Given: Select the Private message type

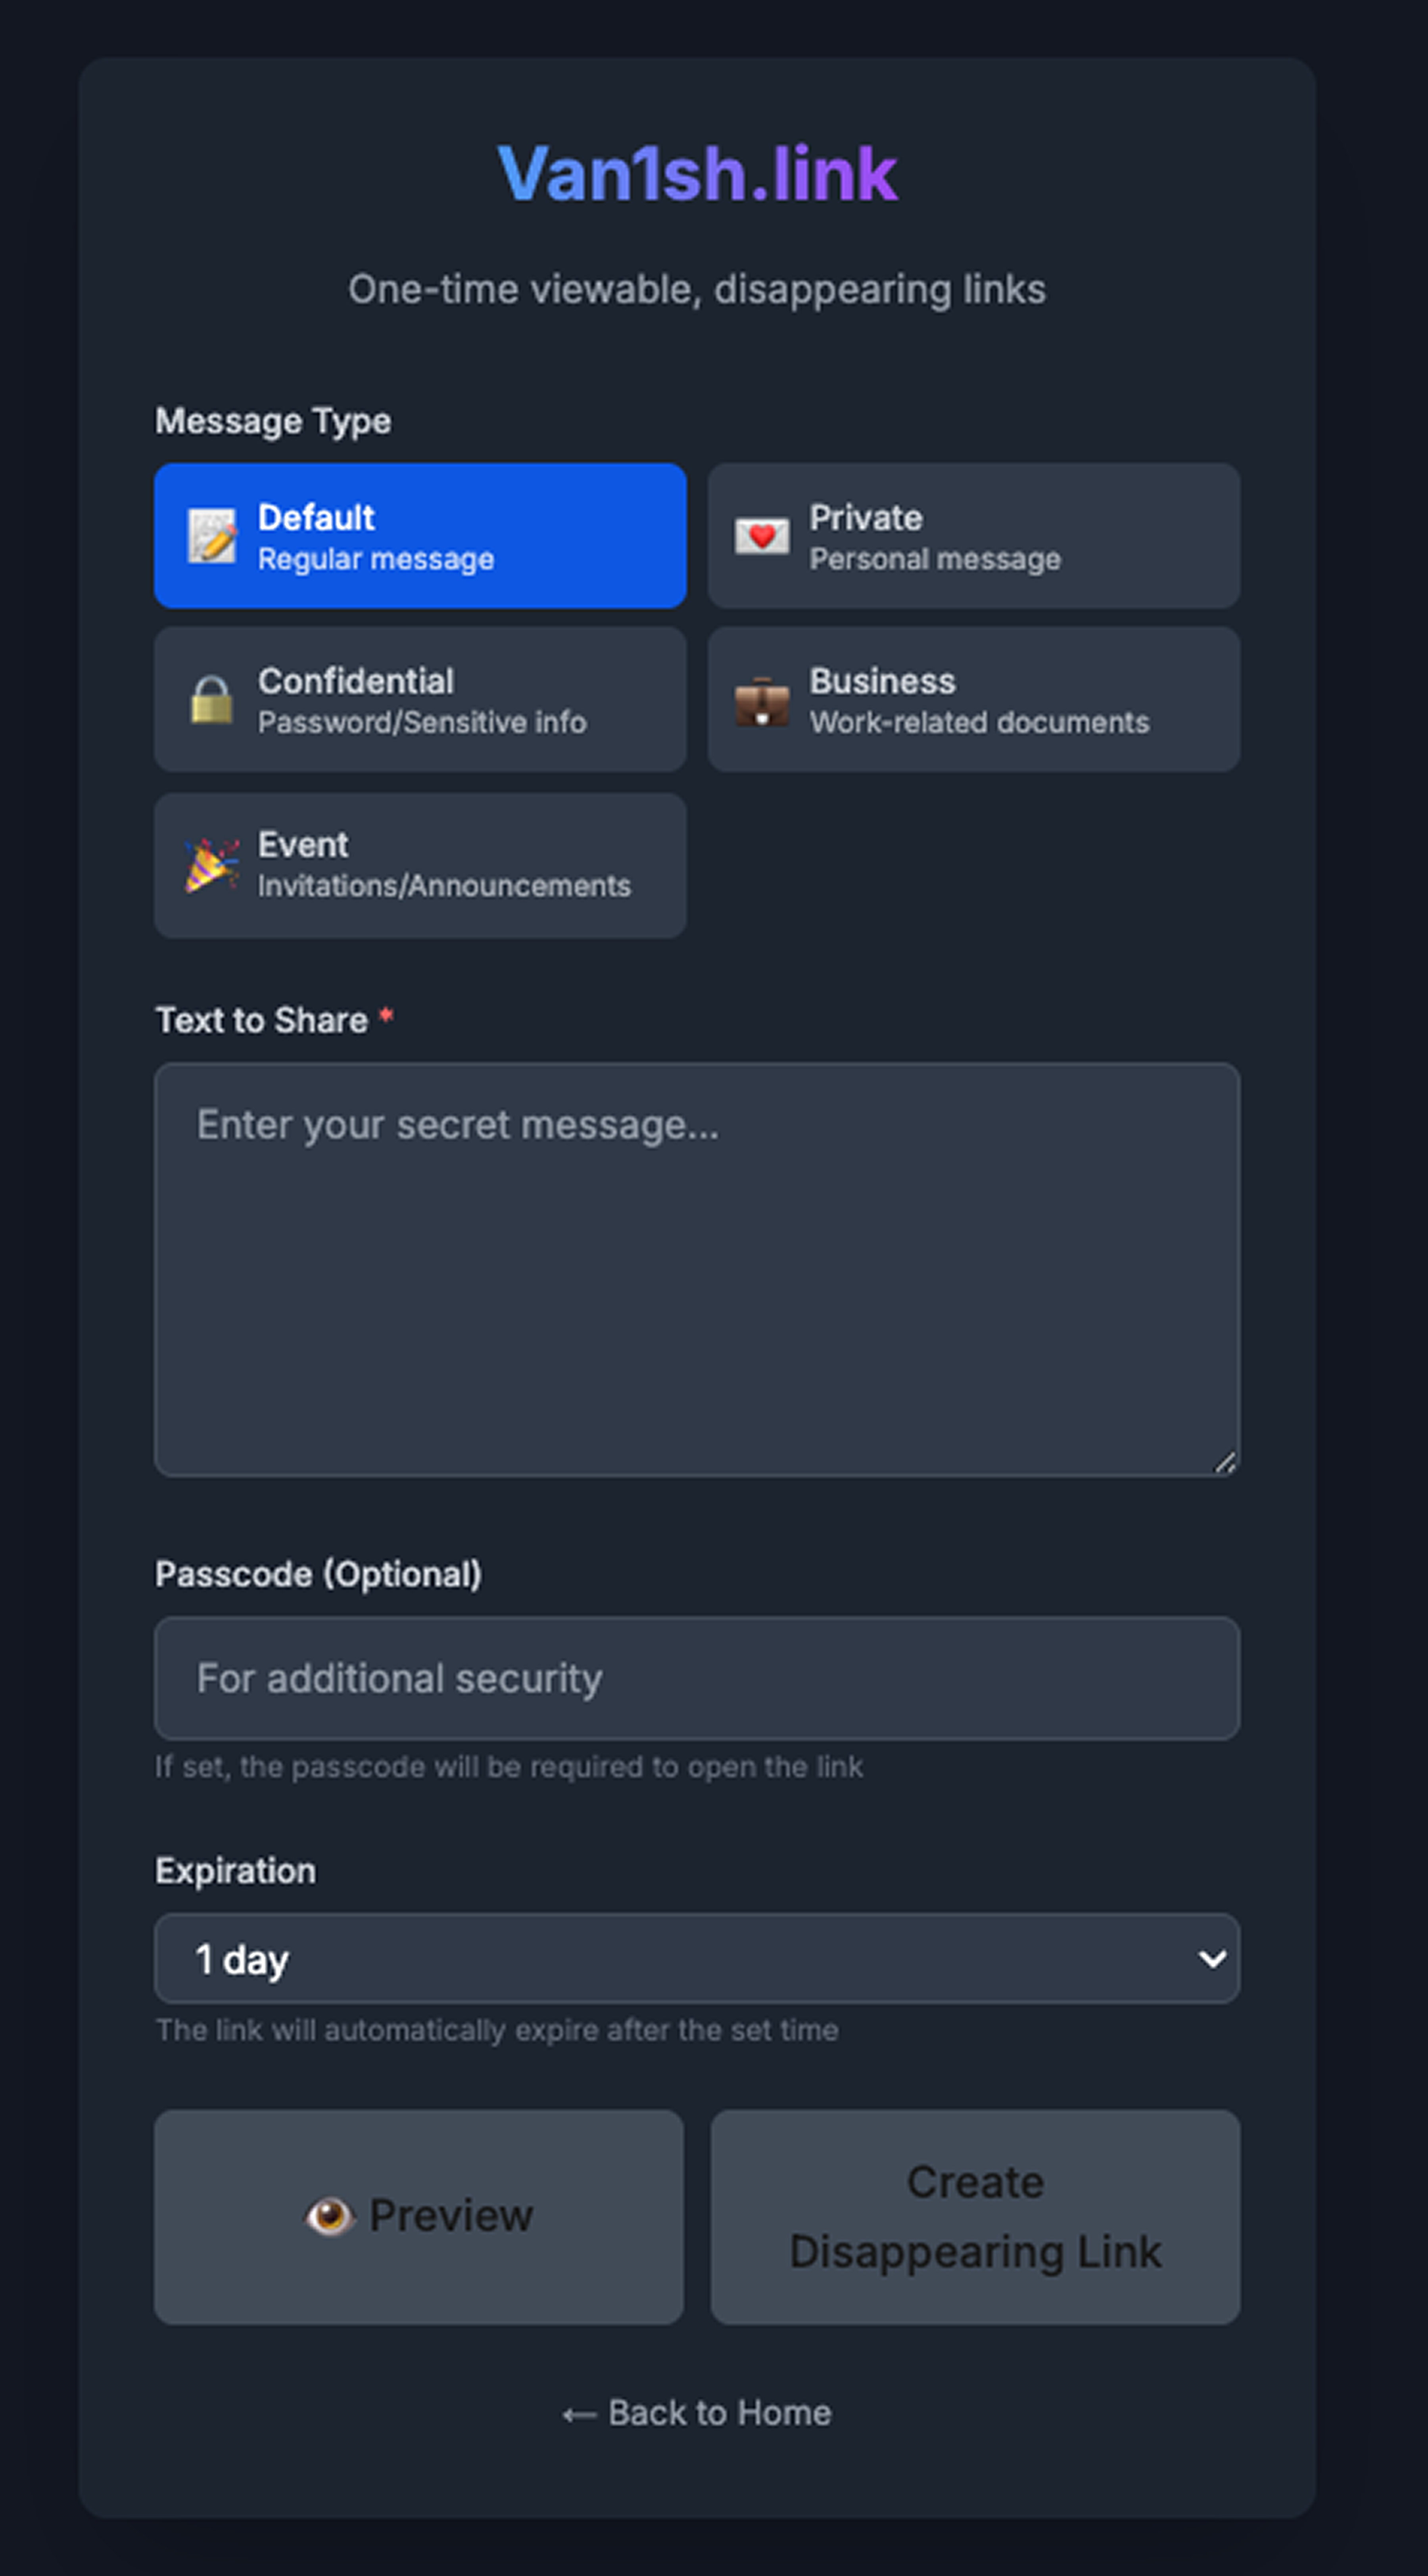Looking at the screenshot, I should tap(974, 536).
